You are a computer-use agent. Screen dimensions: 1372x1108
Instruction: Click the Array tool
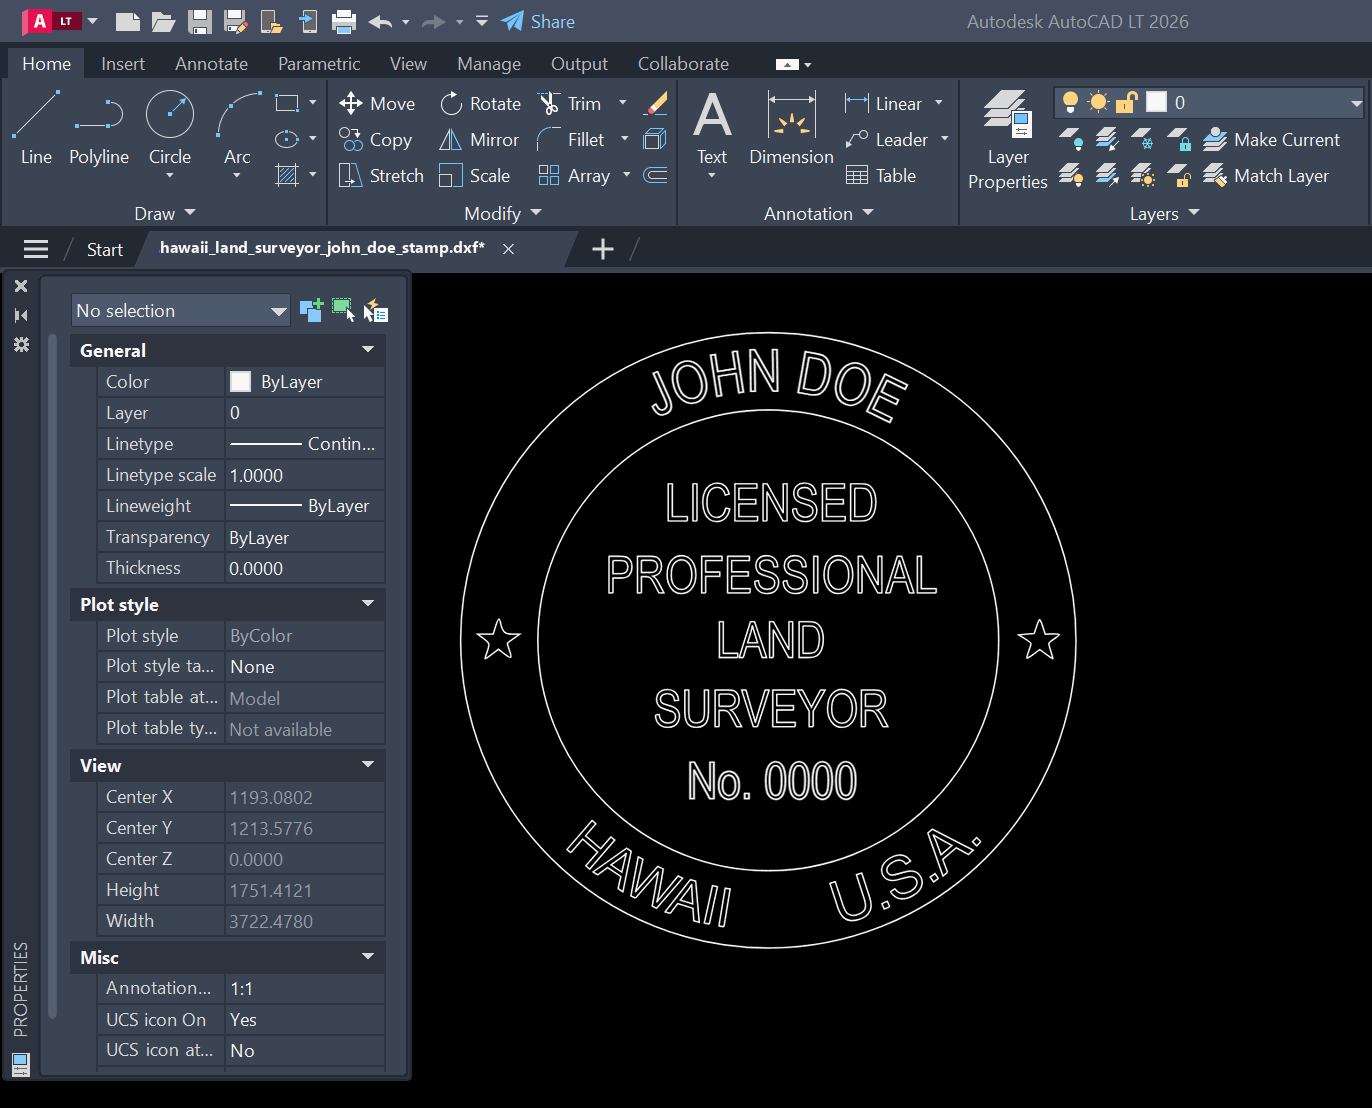(x=574, y=175)
